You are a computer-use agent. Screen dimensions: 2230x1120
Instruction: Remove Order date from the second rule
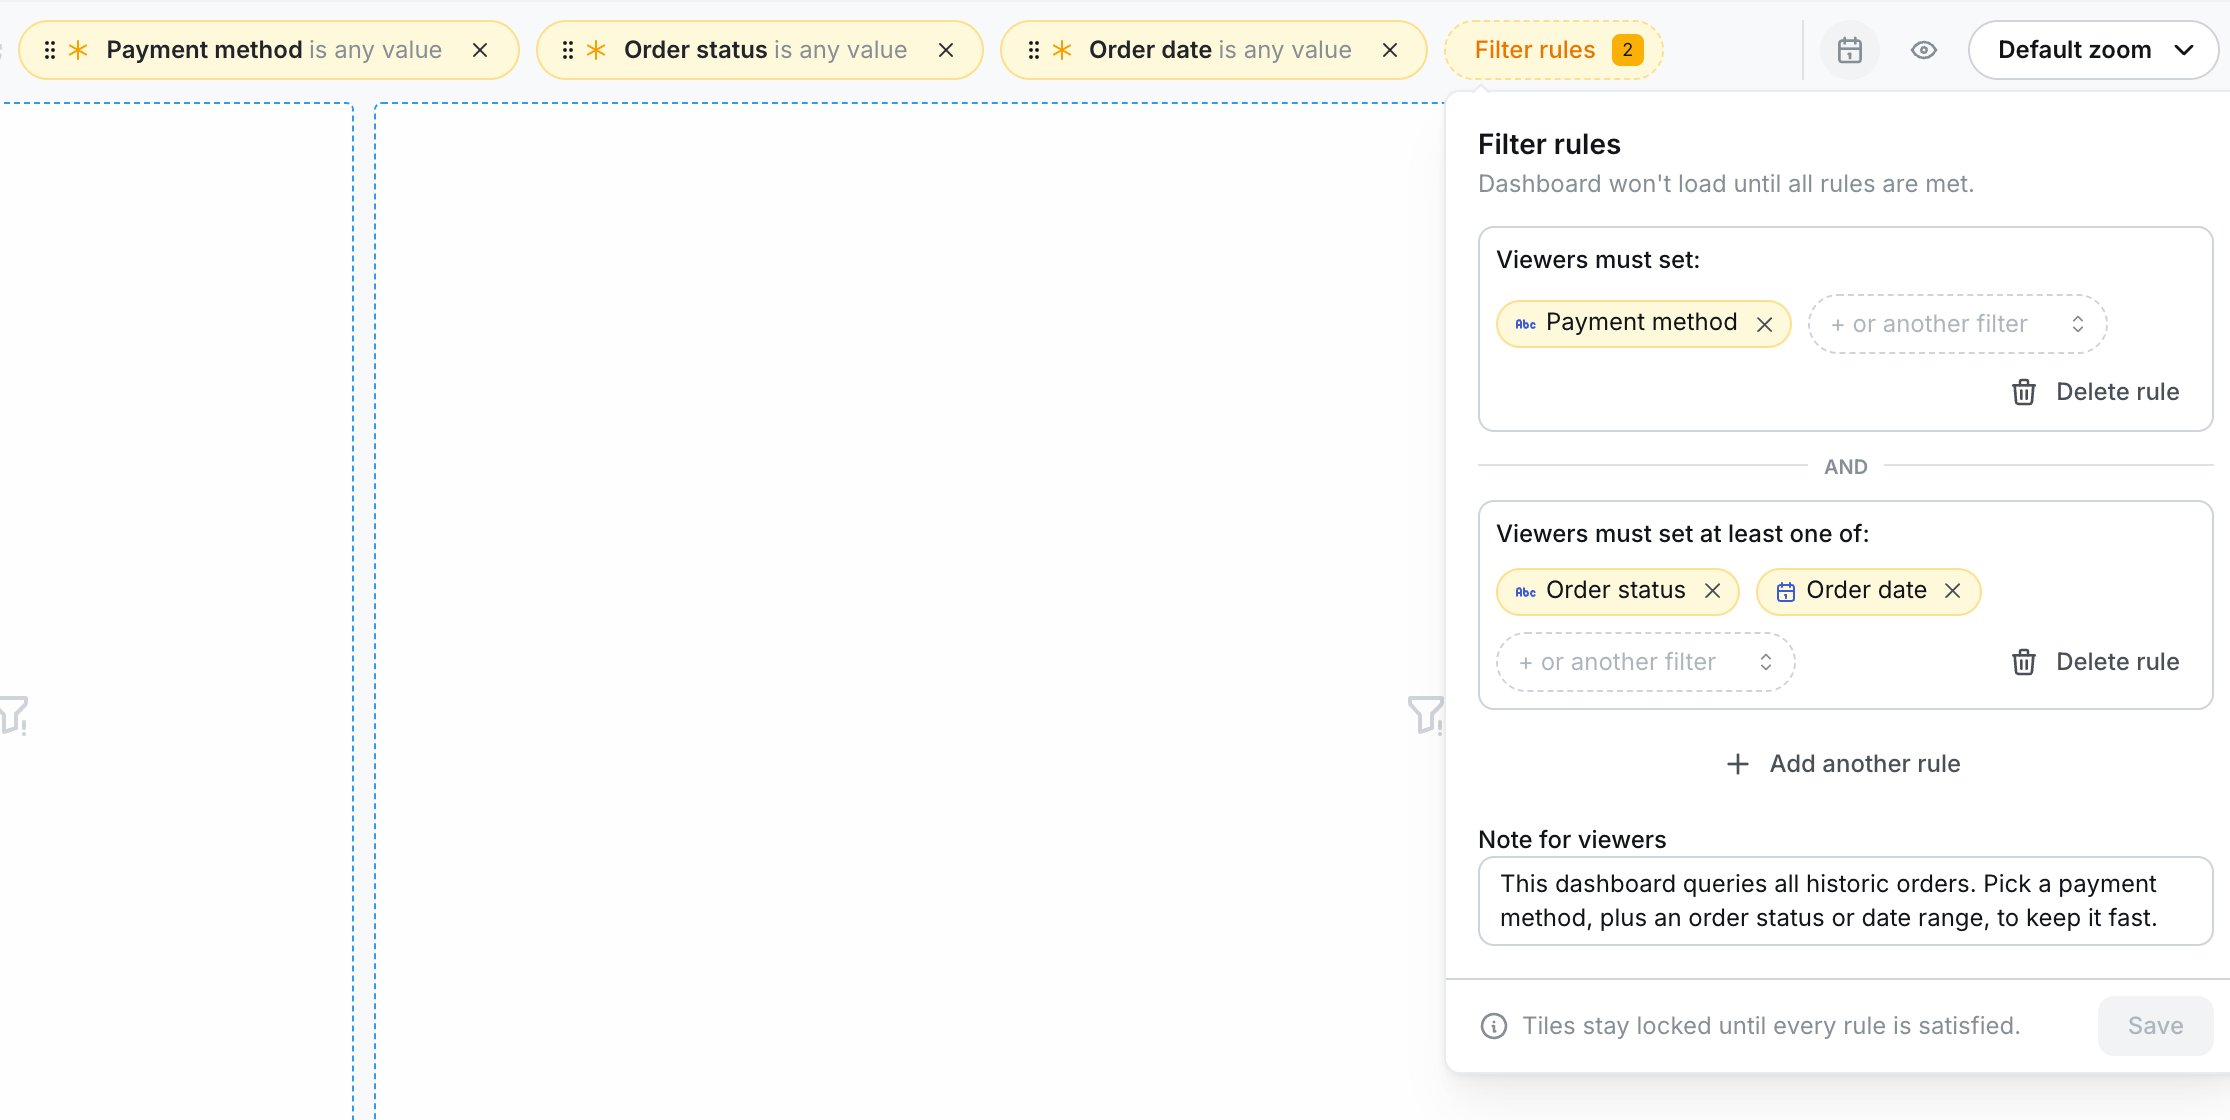tap(1953, 591)
